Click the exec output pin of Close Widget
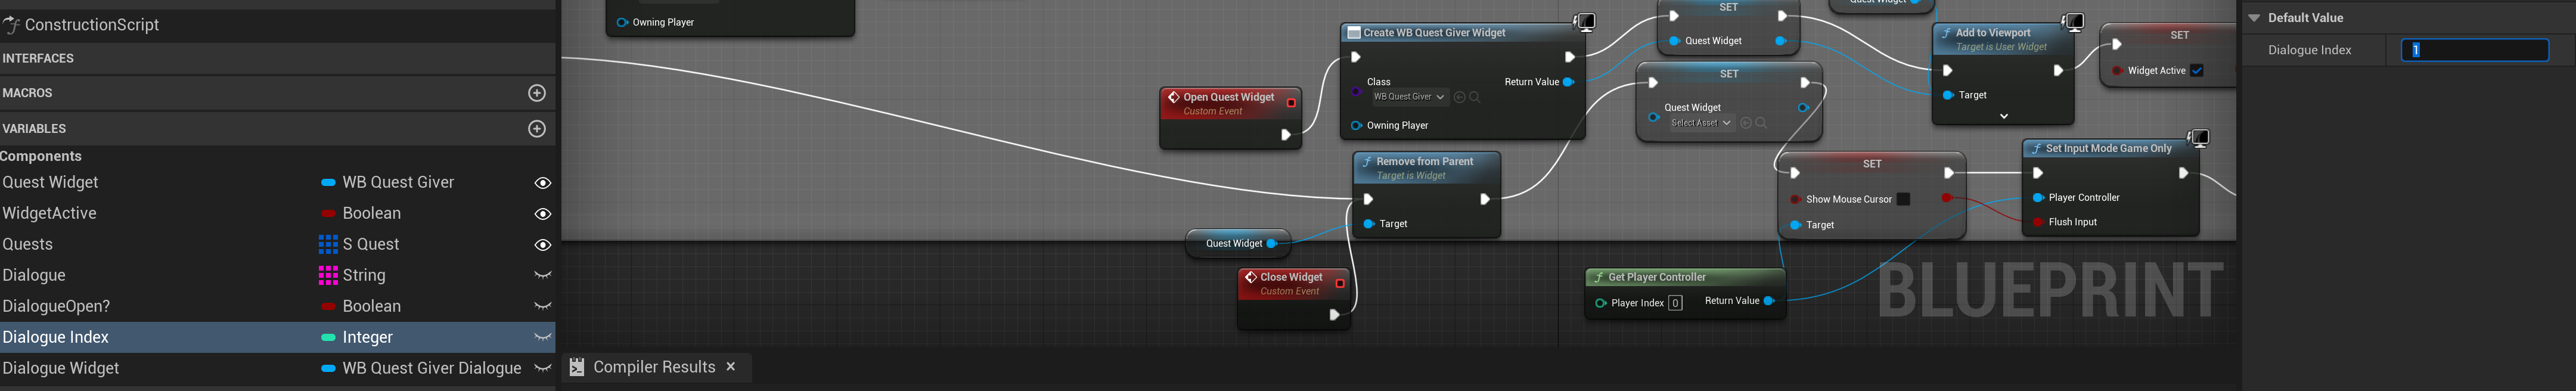The image size is (2576, 391). [1334, 315]
